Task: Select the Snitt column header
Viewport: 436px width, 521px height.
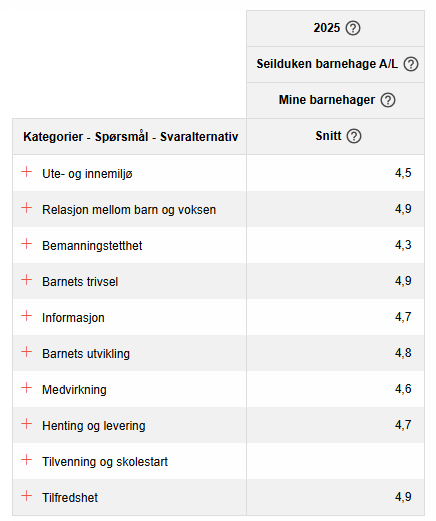Action: click(x=328, y=136)
